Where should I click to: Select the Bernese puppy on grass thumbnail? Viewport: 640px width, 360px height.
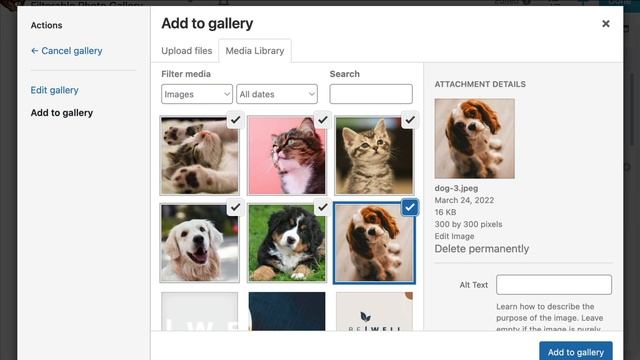click(287, 243)
